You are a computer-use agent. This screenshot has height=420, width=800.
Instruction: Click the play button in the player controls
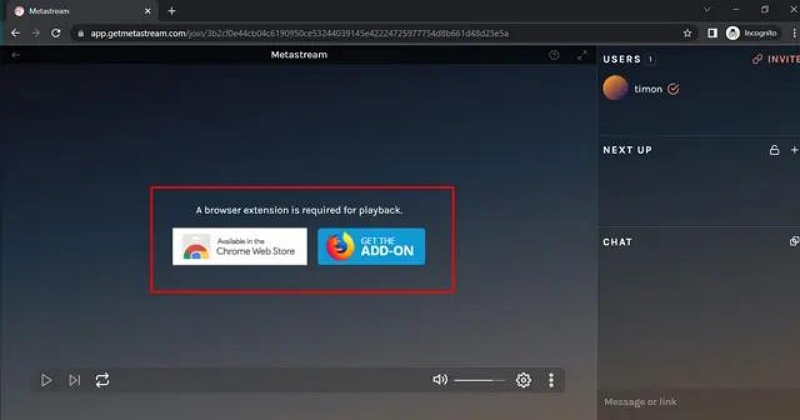pos(46,380)
